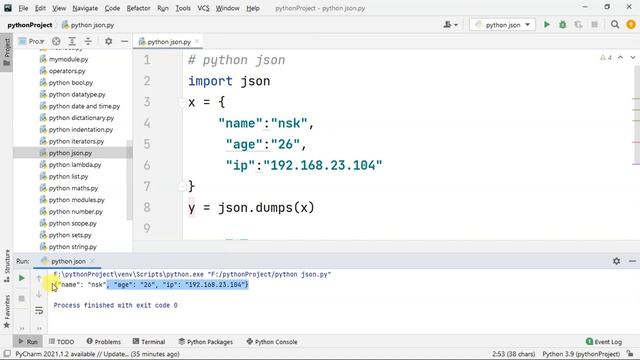Image resolution: width=640 pixels, height=360 pixels.
Task: Open the Tools menu
Action: tap(183, 8)
